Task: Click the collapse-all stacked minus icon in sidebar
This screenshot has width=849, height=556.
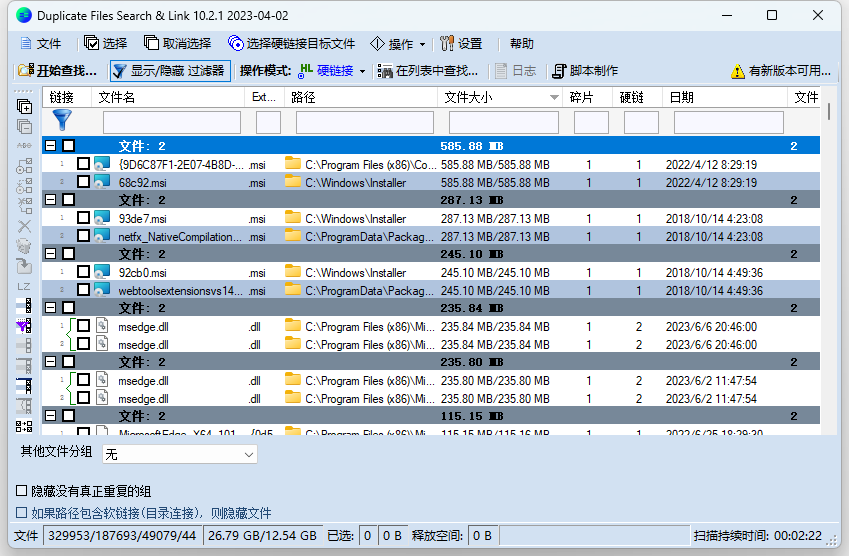Action: tap(24, 126)
